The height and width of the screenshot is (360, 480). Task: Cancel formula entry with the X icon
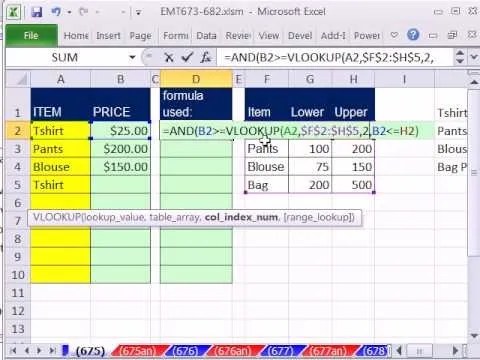(169, 58)
